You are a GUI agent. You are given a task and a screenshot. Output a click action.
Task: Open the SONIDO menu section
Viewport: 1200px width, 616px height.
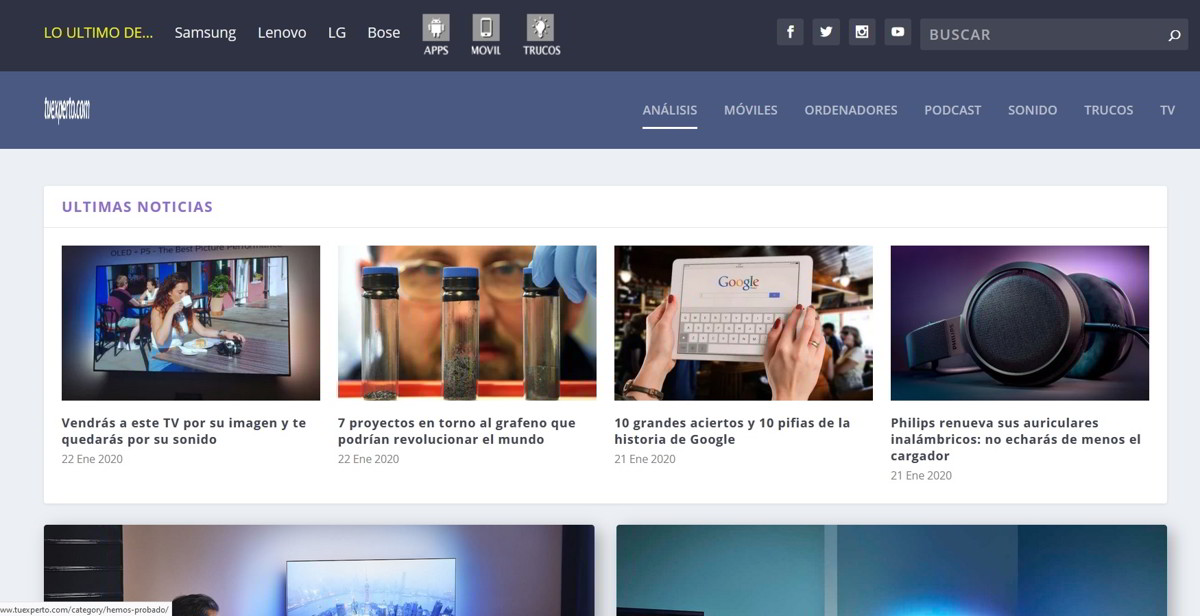(x=1032, y=110)
